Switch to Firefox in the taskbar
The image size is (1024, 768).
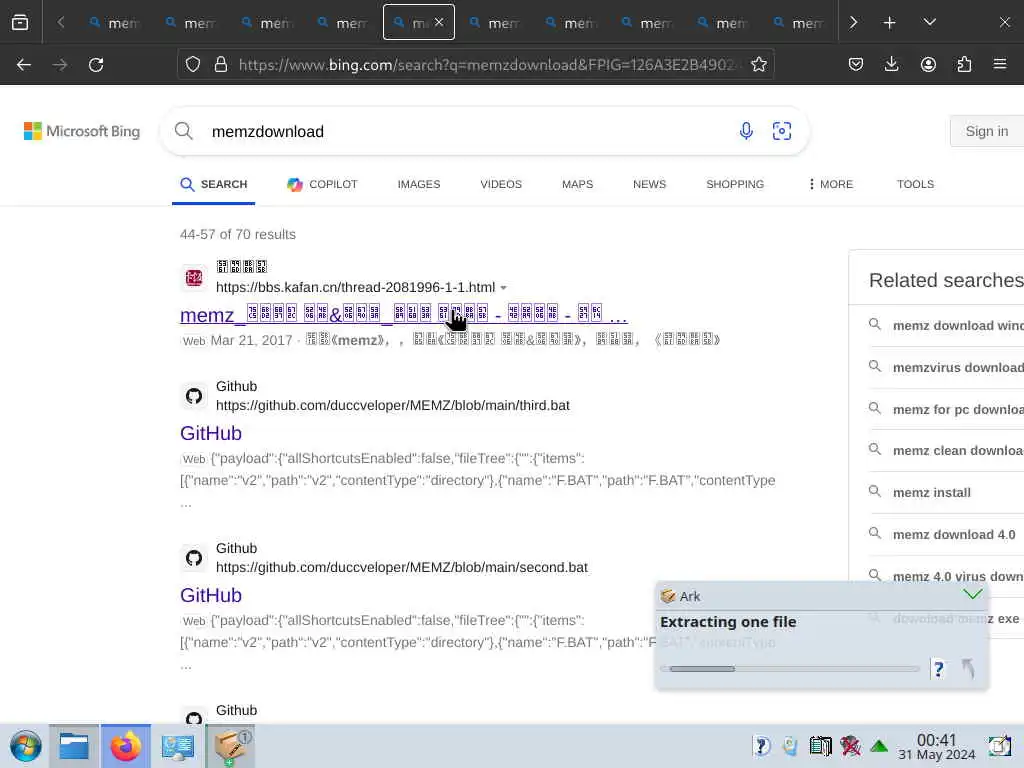(x=125, y=746)
